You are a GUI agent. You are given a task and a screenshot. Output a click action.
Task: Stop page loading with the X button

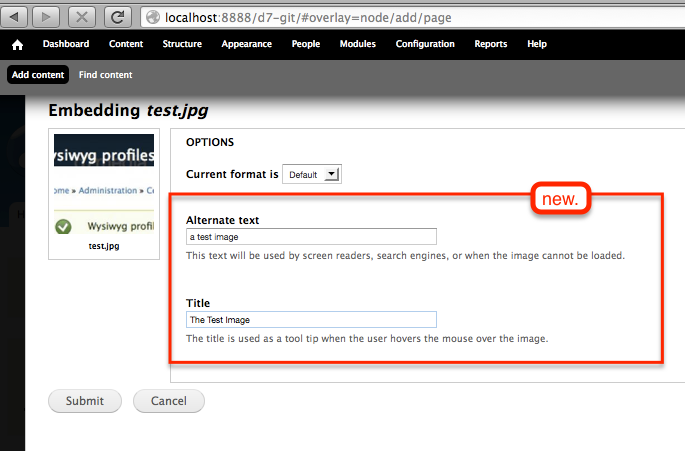[82, 17]
